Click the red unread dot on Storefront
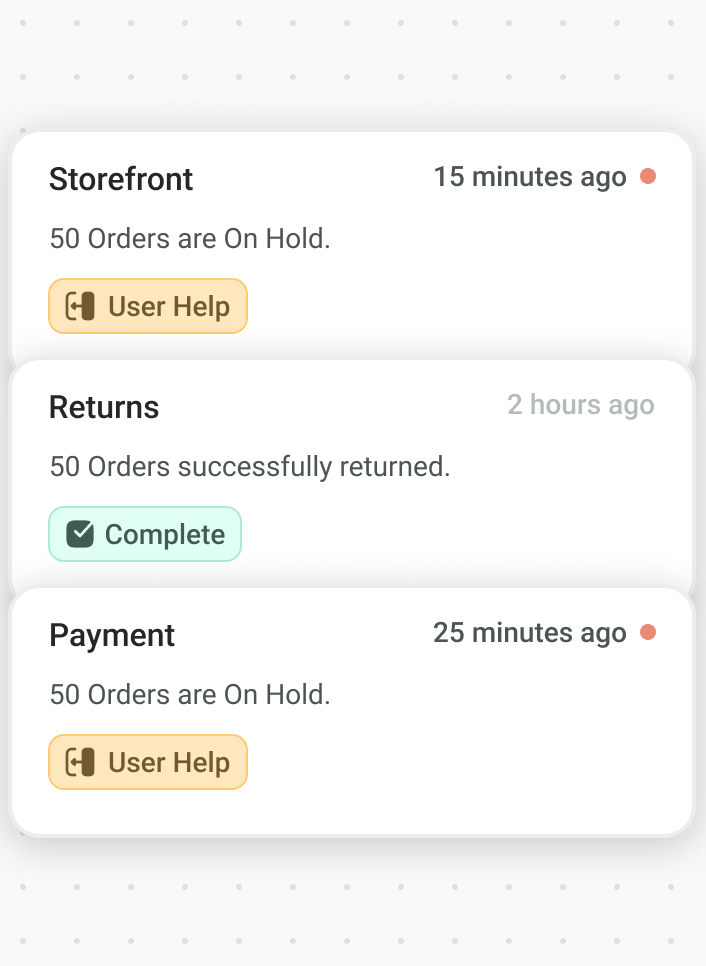 click(x=648, y=177)
